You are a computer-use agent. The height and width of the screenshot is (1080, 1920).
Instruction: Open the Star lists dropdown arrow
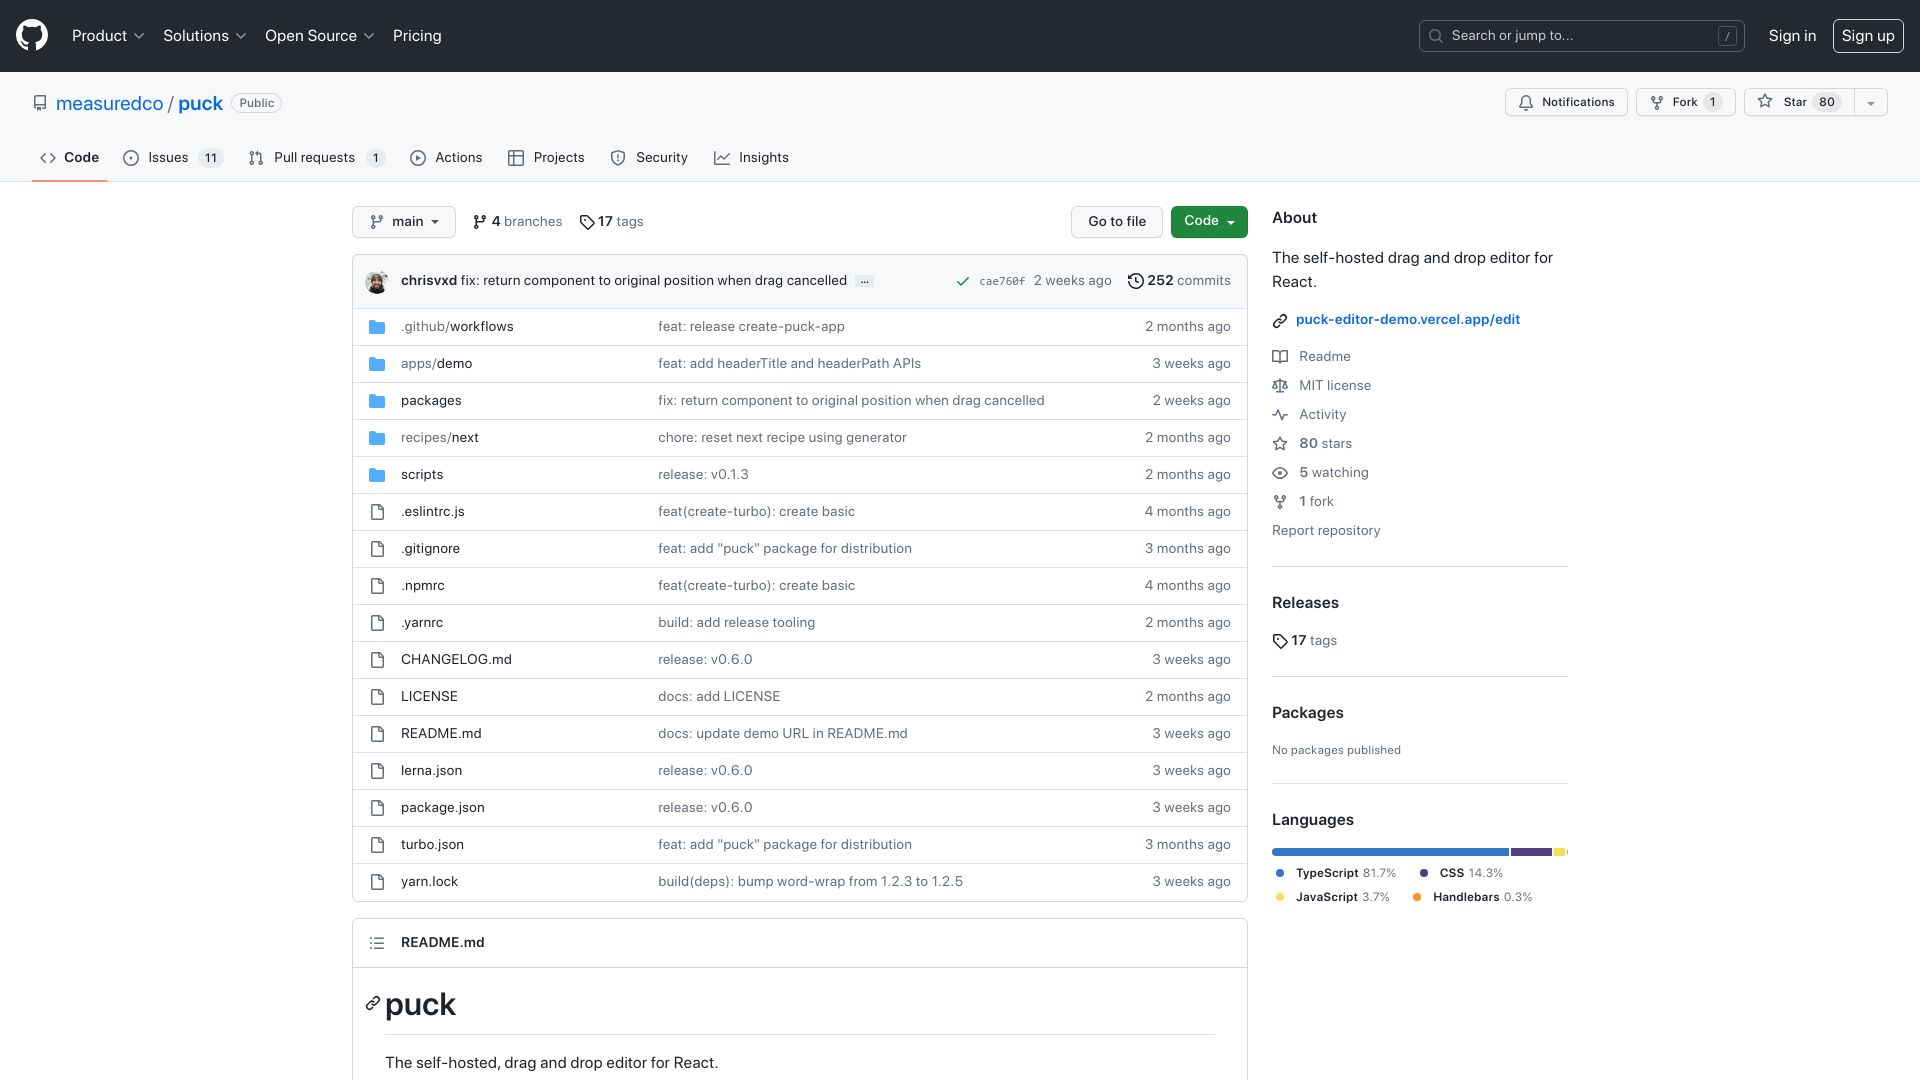[x=1871, y=102]
